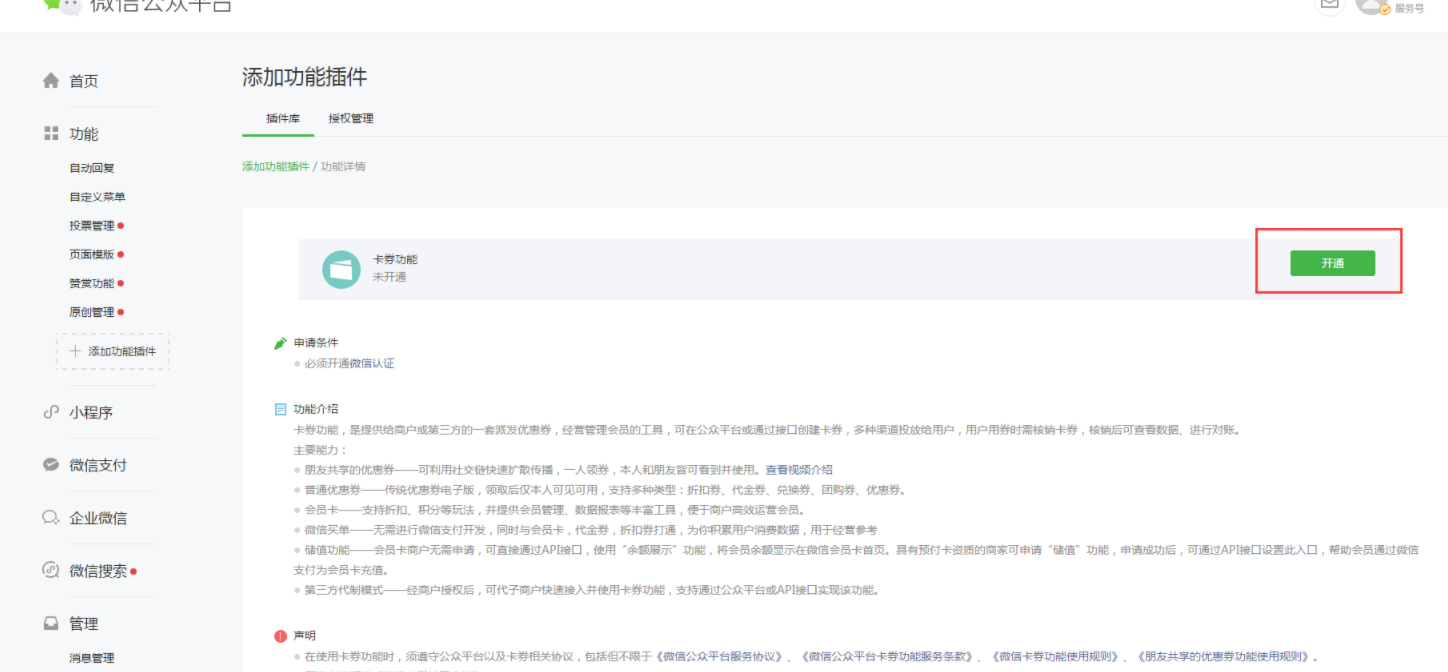Click the home icon beside 首页
Viewport: 1448px width, 672px height.
coord(51,81)
